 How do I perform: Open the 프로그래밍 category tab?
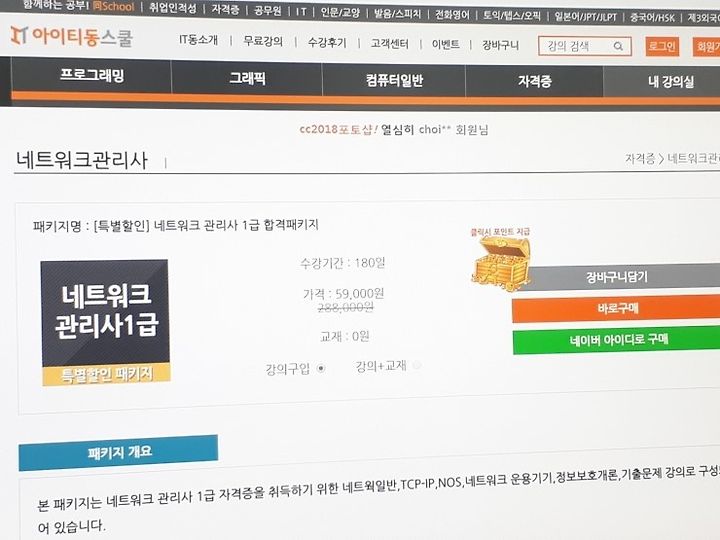point(92,75)
